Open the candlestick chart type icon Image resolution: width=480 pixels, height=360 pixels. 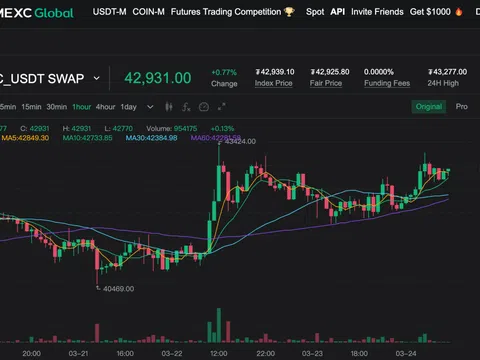[x=169, y=107]
